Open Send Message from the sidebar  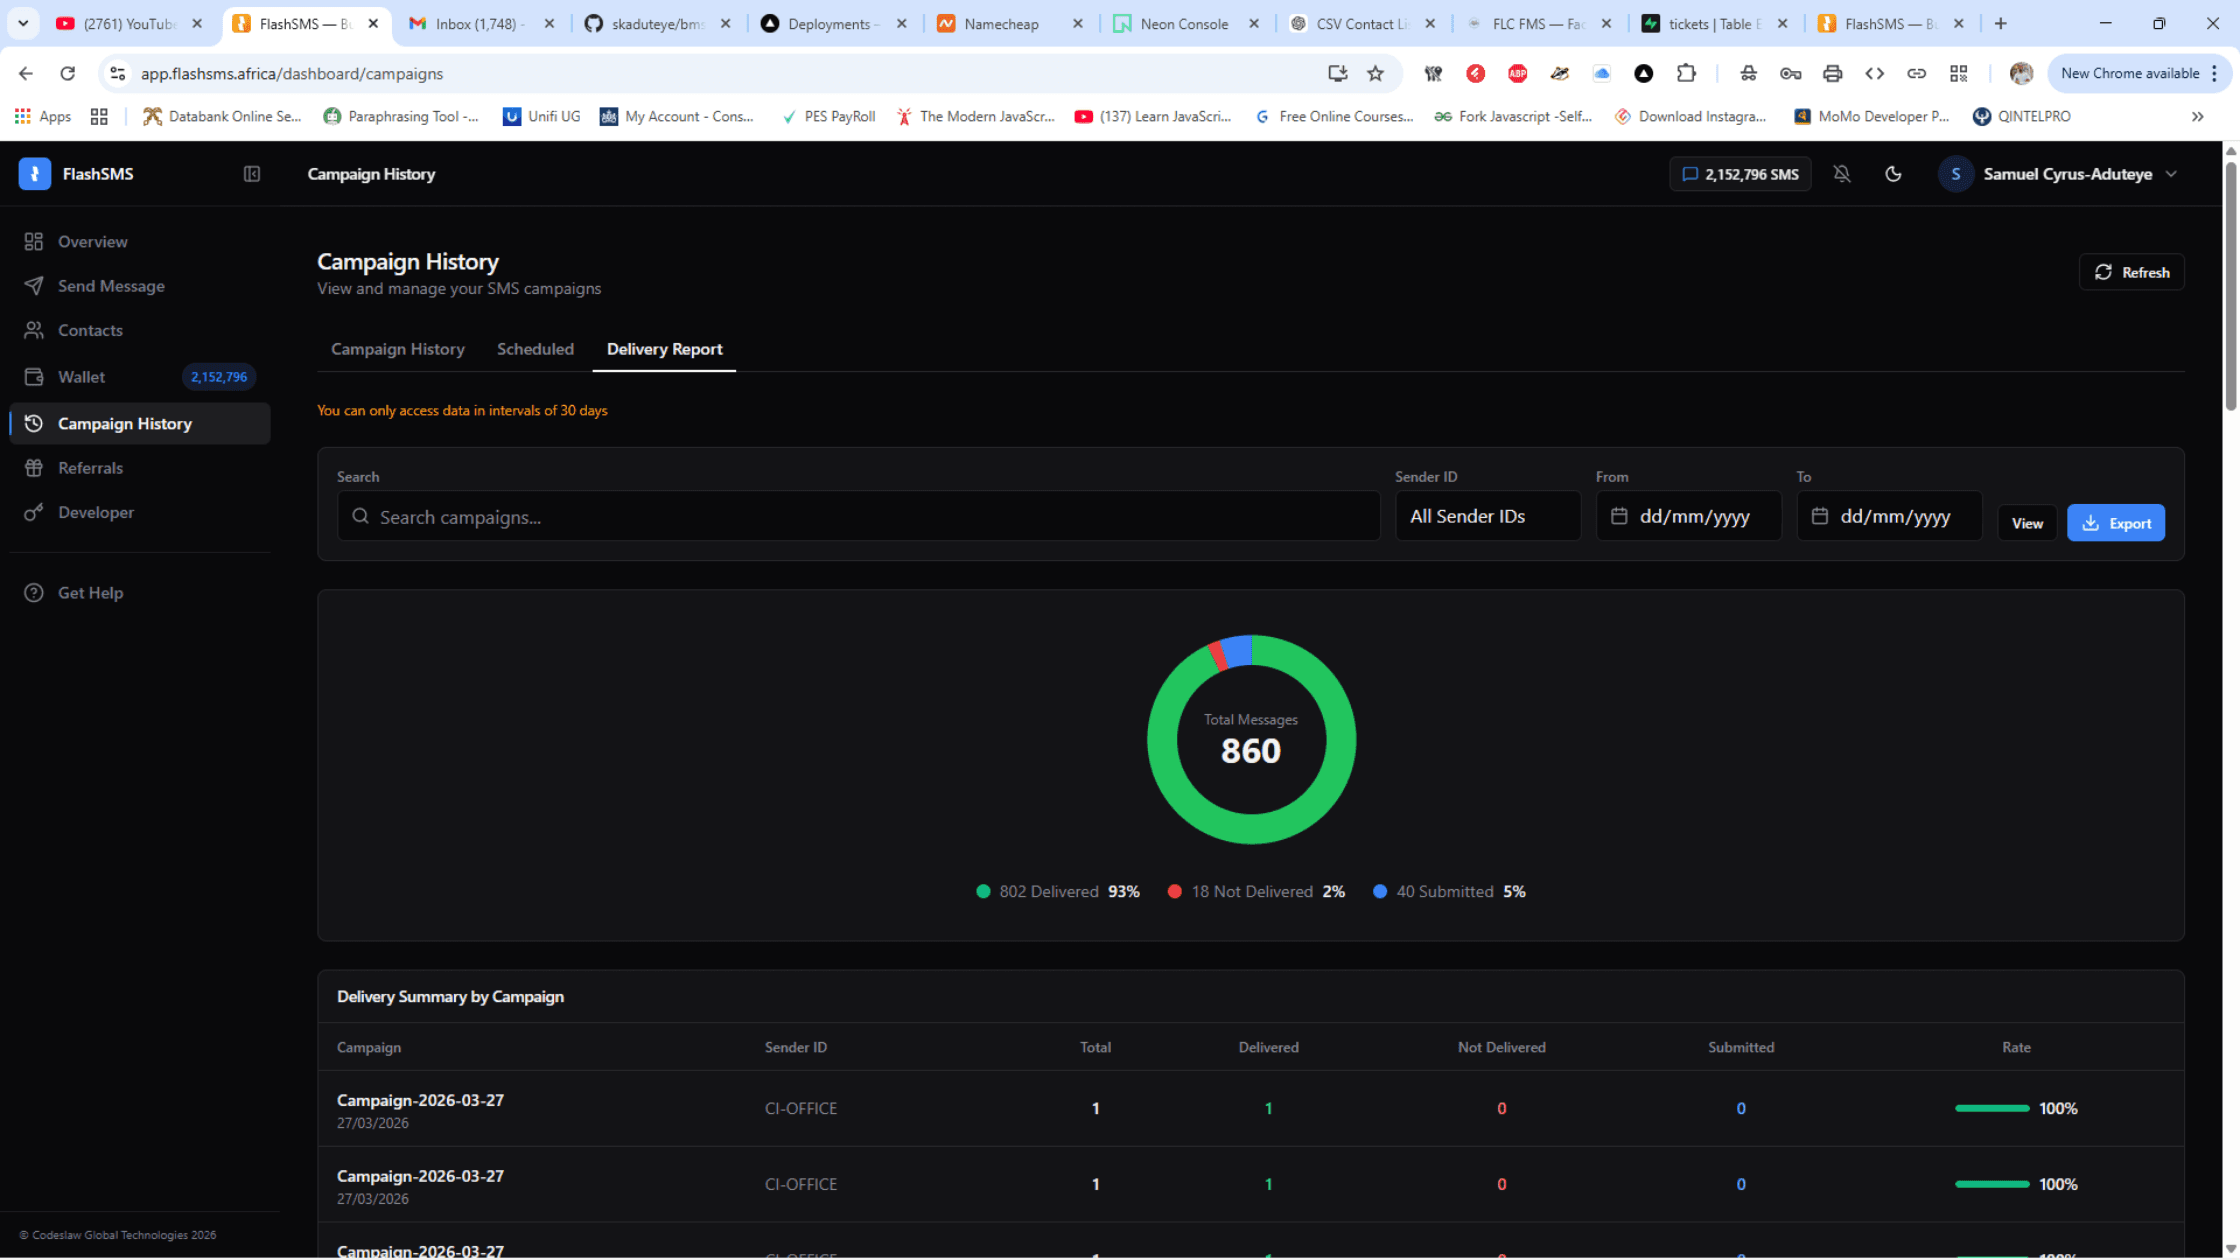pos(111,286)
